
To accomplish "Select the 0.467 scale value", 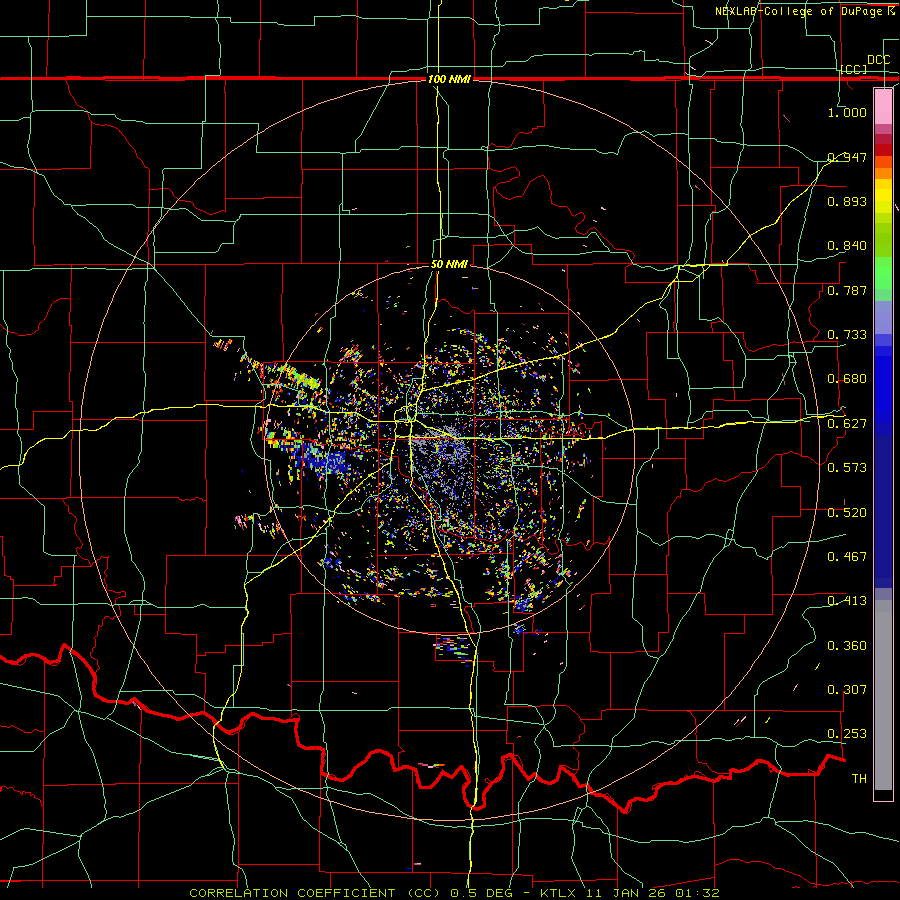I will 847,557.
